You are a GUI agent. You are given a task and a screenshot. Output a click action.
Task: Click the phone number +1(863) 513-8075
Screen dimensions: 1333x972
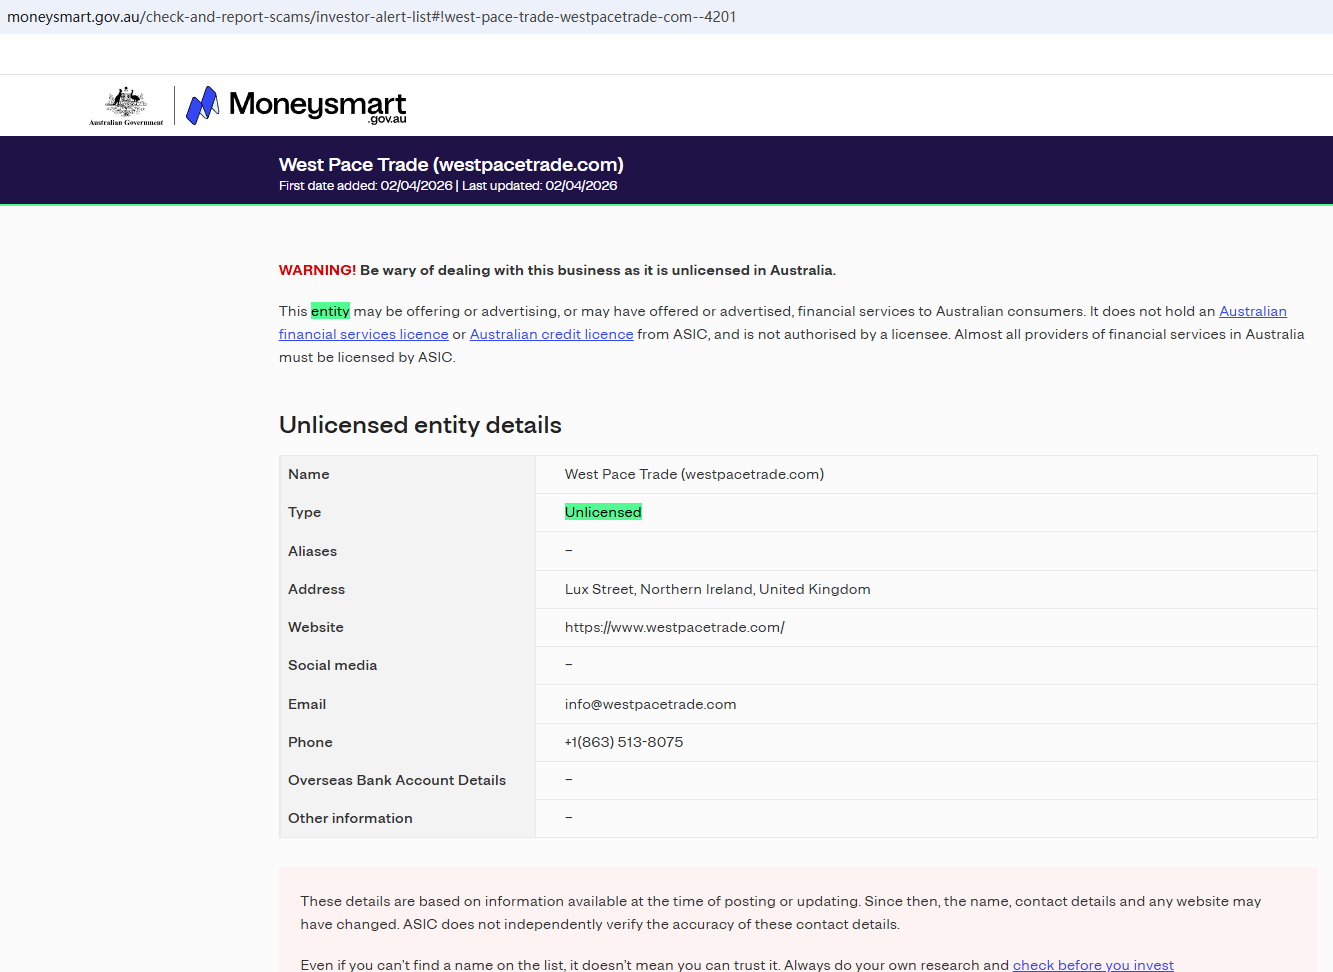624,742
